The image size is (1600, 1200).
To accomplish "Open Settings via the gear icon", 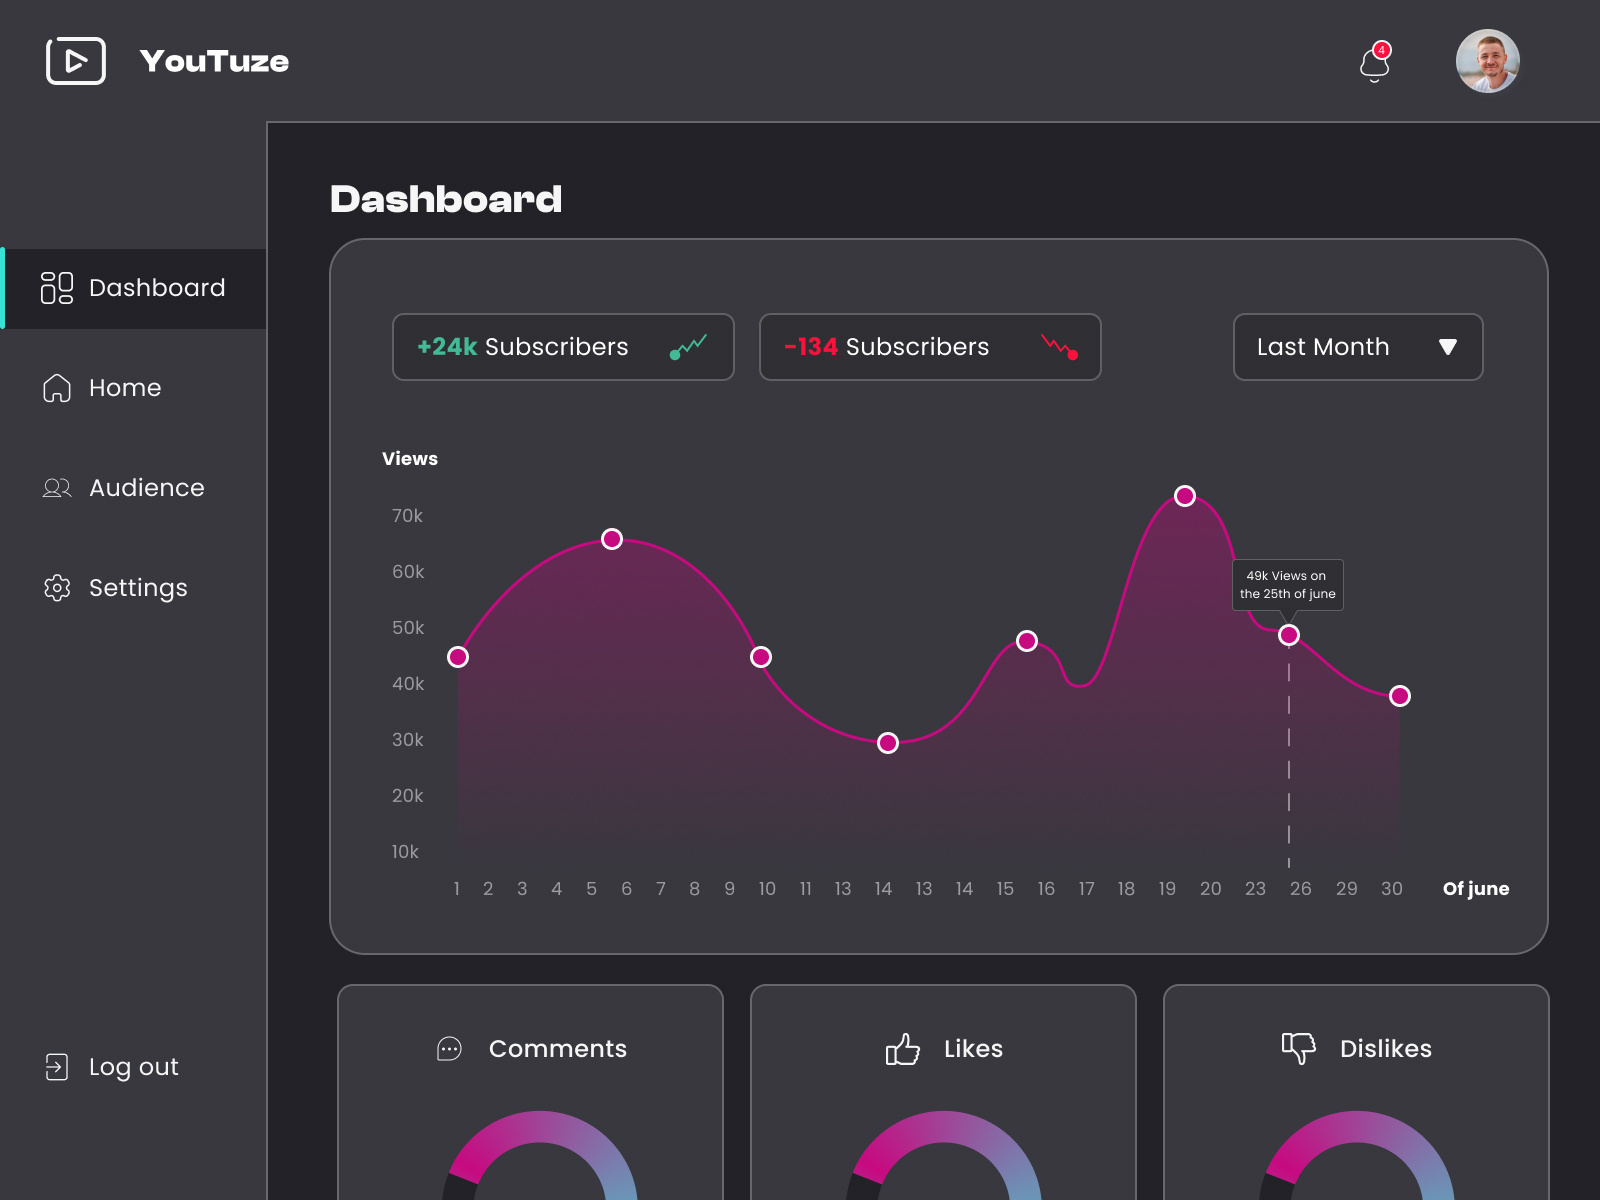I will (x=57, y=588).
